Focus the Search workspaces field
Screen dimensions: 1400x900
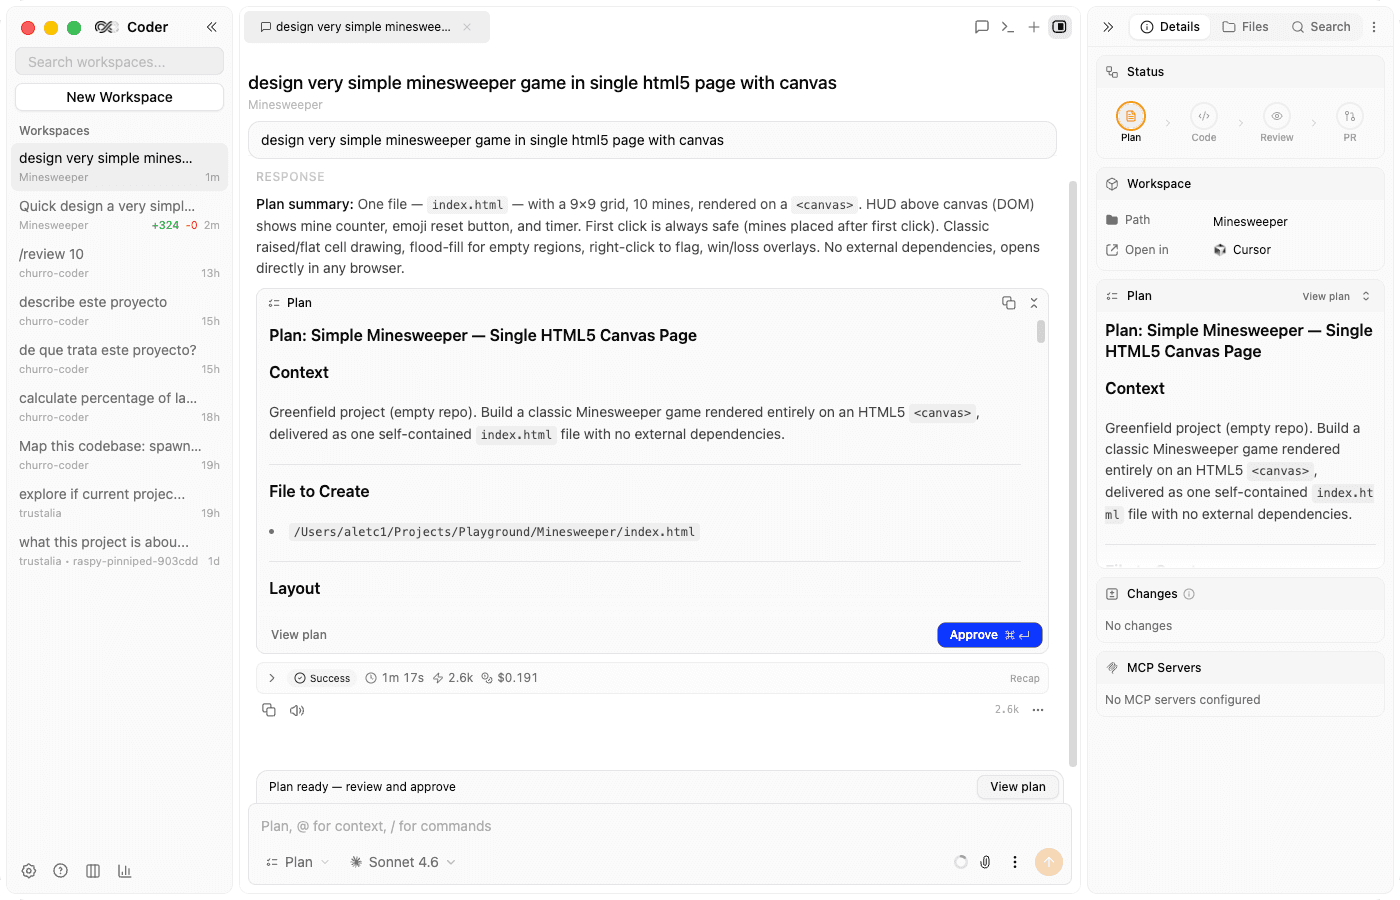tap(120, 62)
